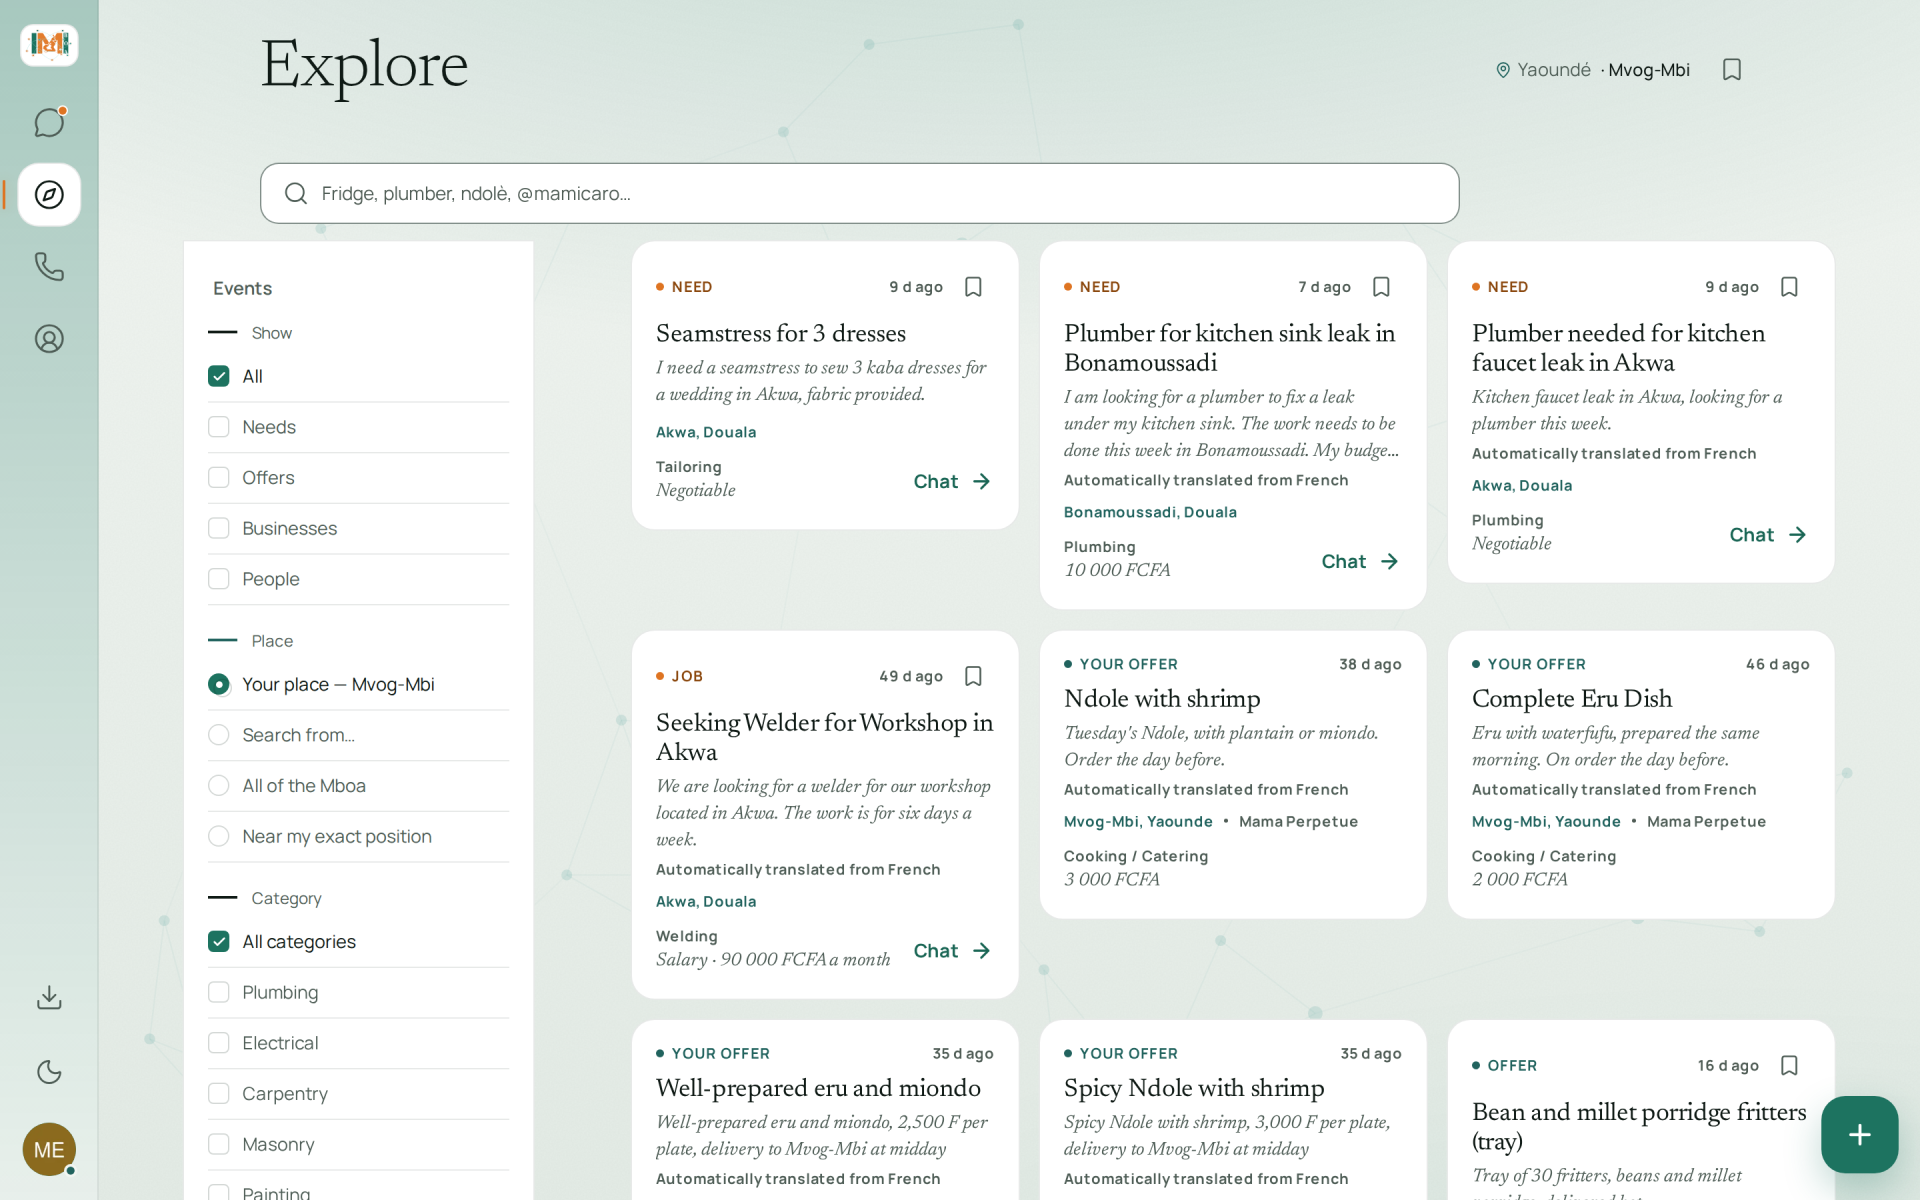Check the Masonry category

coord(218,1144)
